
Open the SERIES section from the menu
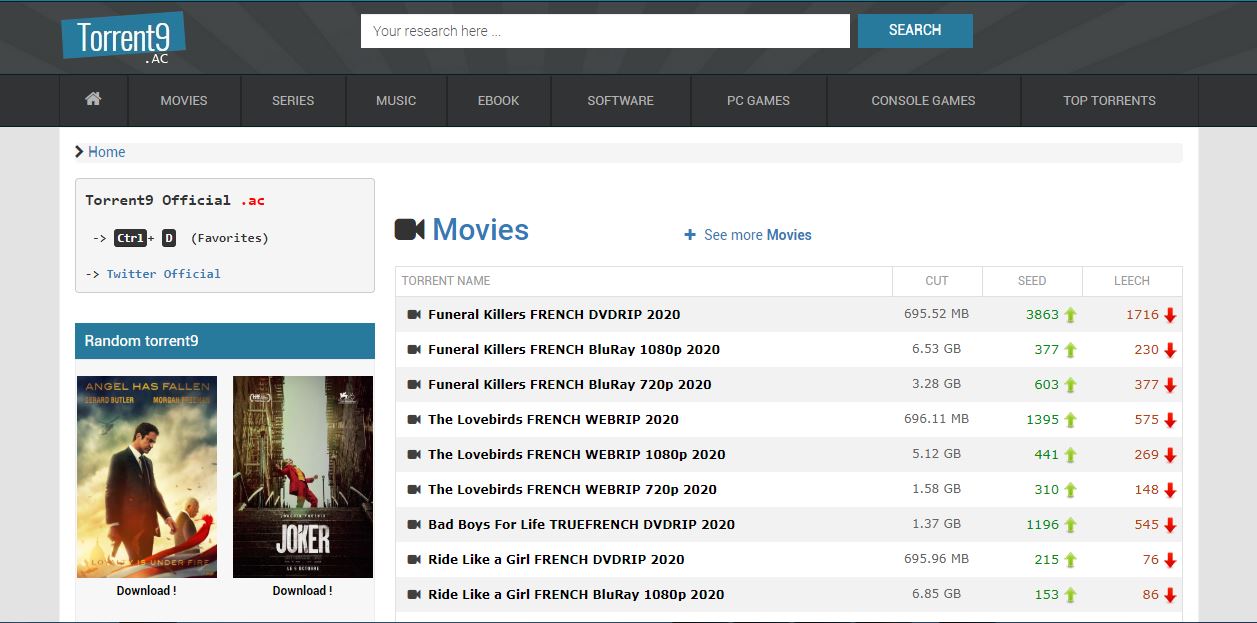coord(292,100)
